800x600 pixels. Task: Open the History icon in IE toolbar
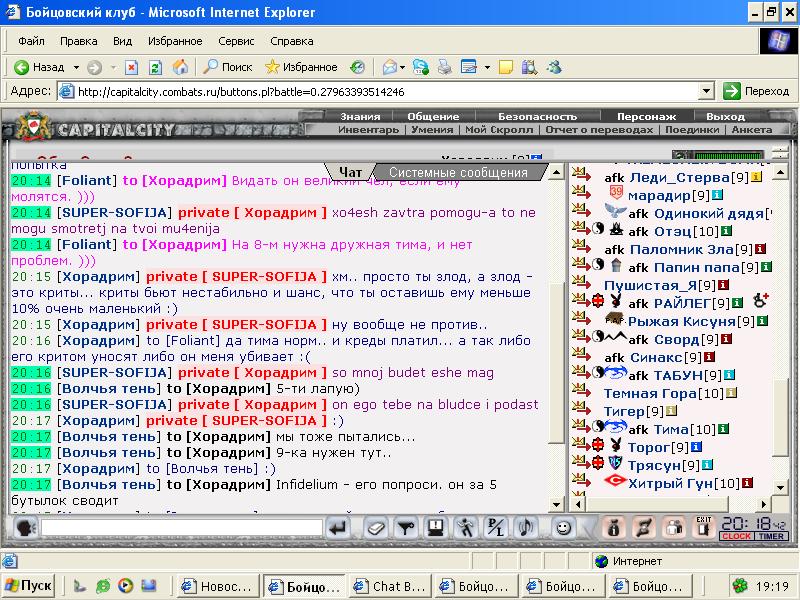coord(357,67)
